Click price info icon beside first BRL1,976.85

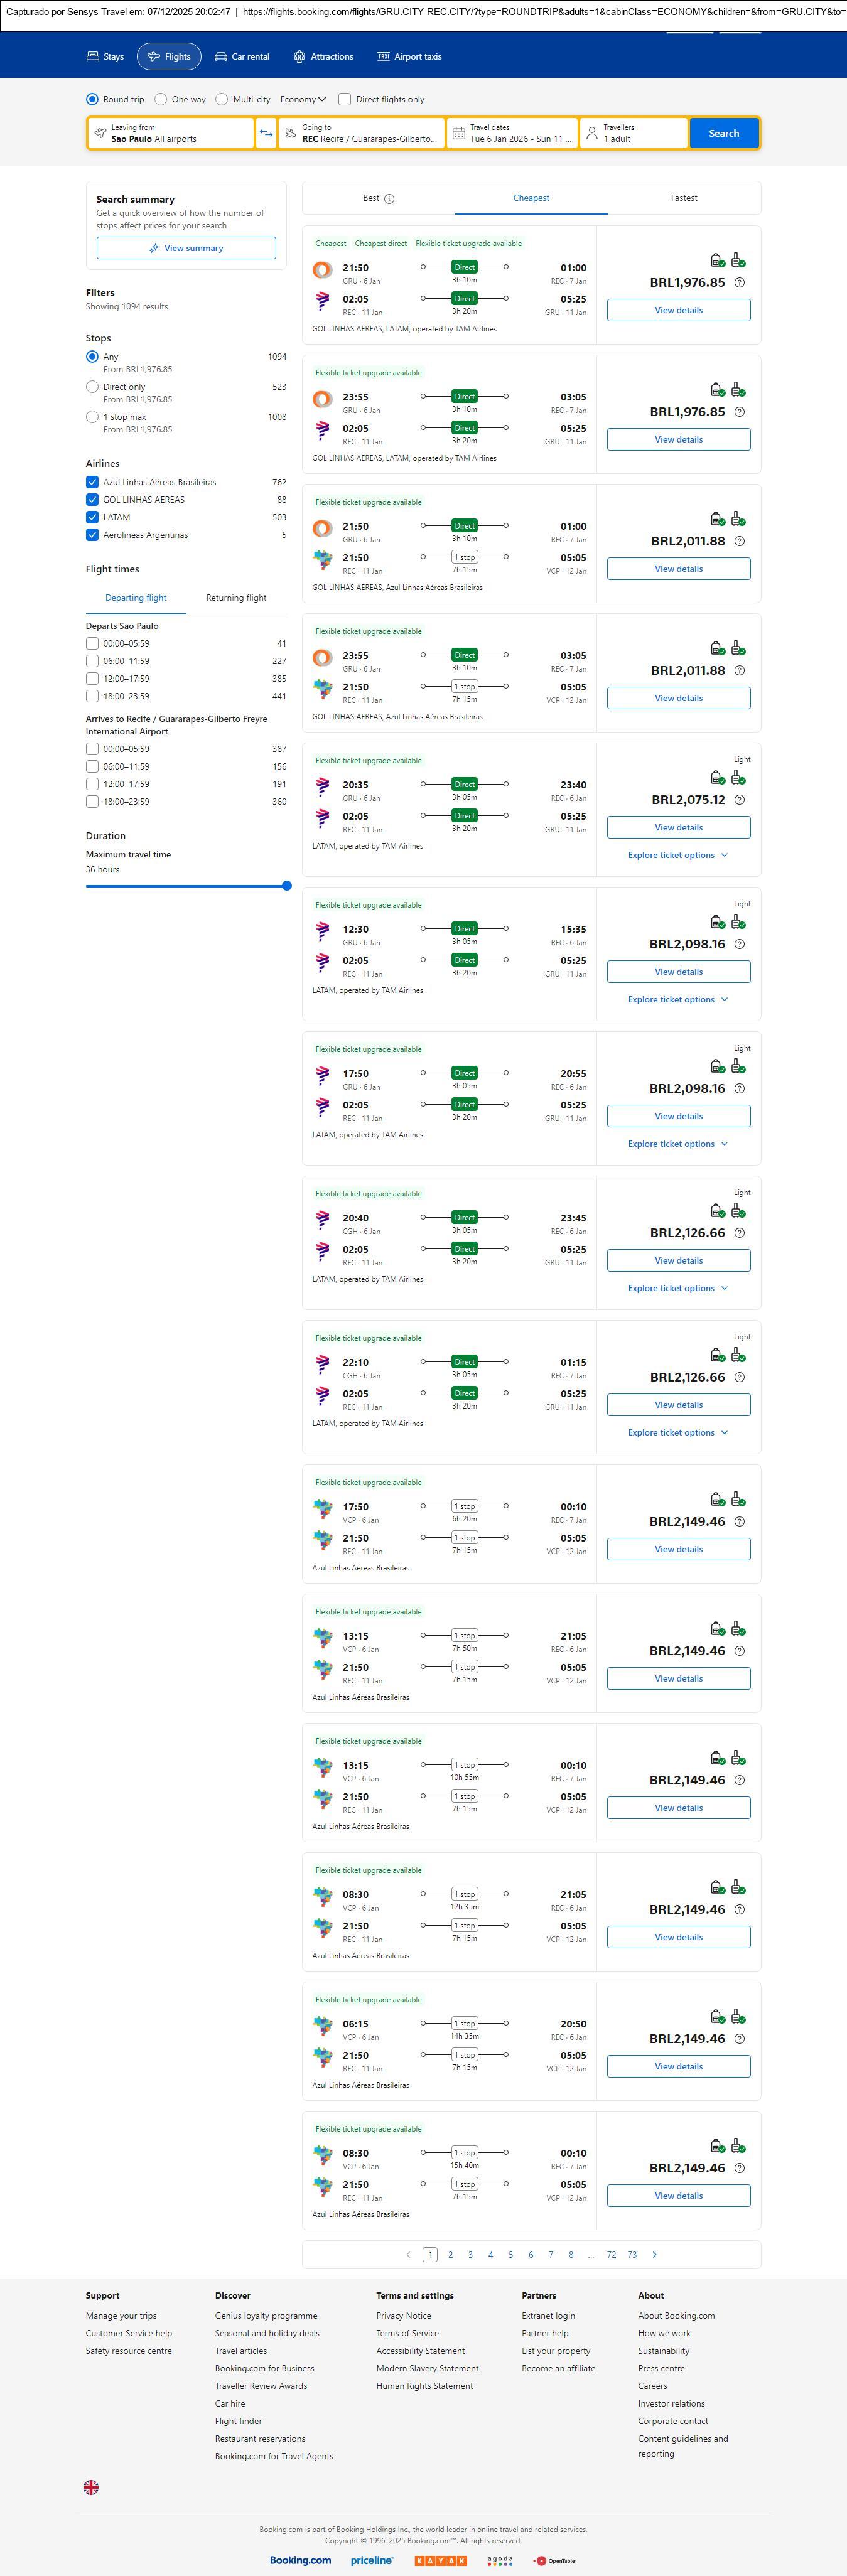pos(739,283)
